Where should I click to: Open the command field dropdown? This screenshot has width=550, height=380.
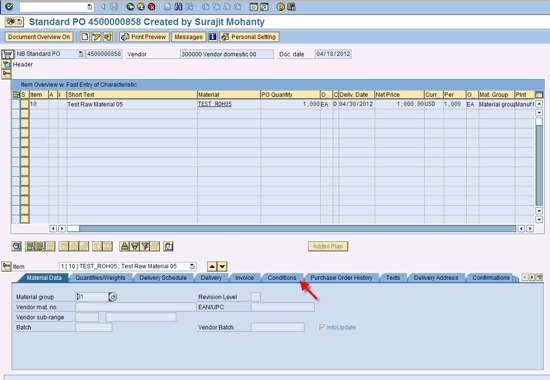90,6
